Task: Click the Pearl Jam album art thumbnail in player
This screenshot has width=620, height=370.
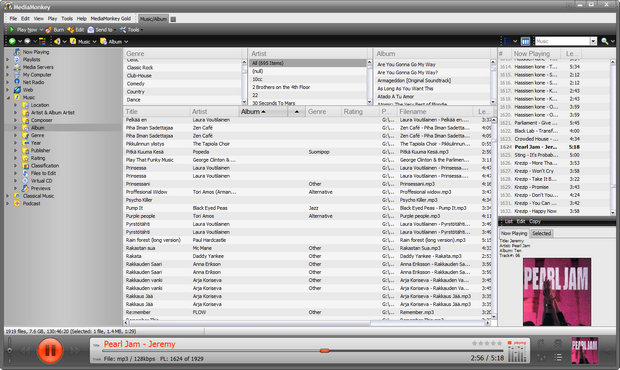Action: coord(584,350)
